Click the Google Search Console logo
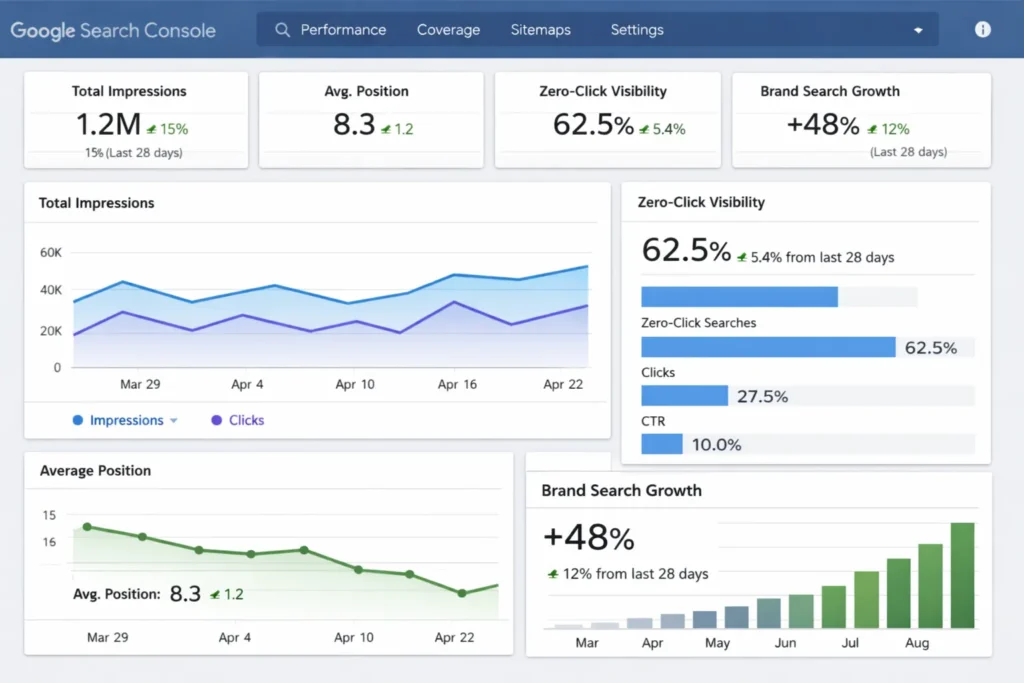The height and width of the screenshot is (683, 1024). coord(112,30)
